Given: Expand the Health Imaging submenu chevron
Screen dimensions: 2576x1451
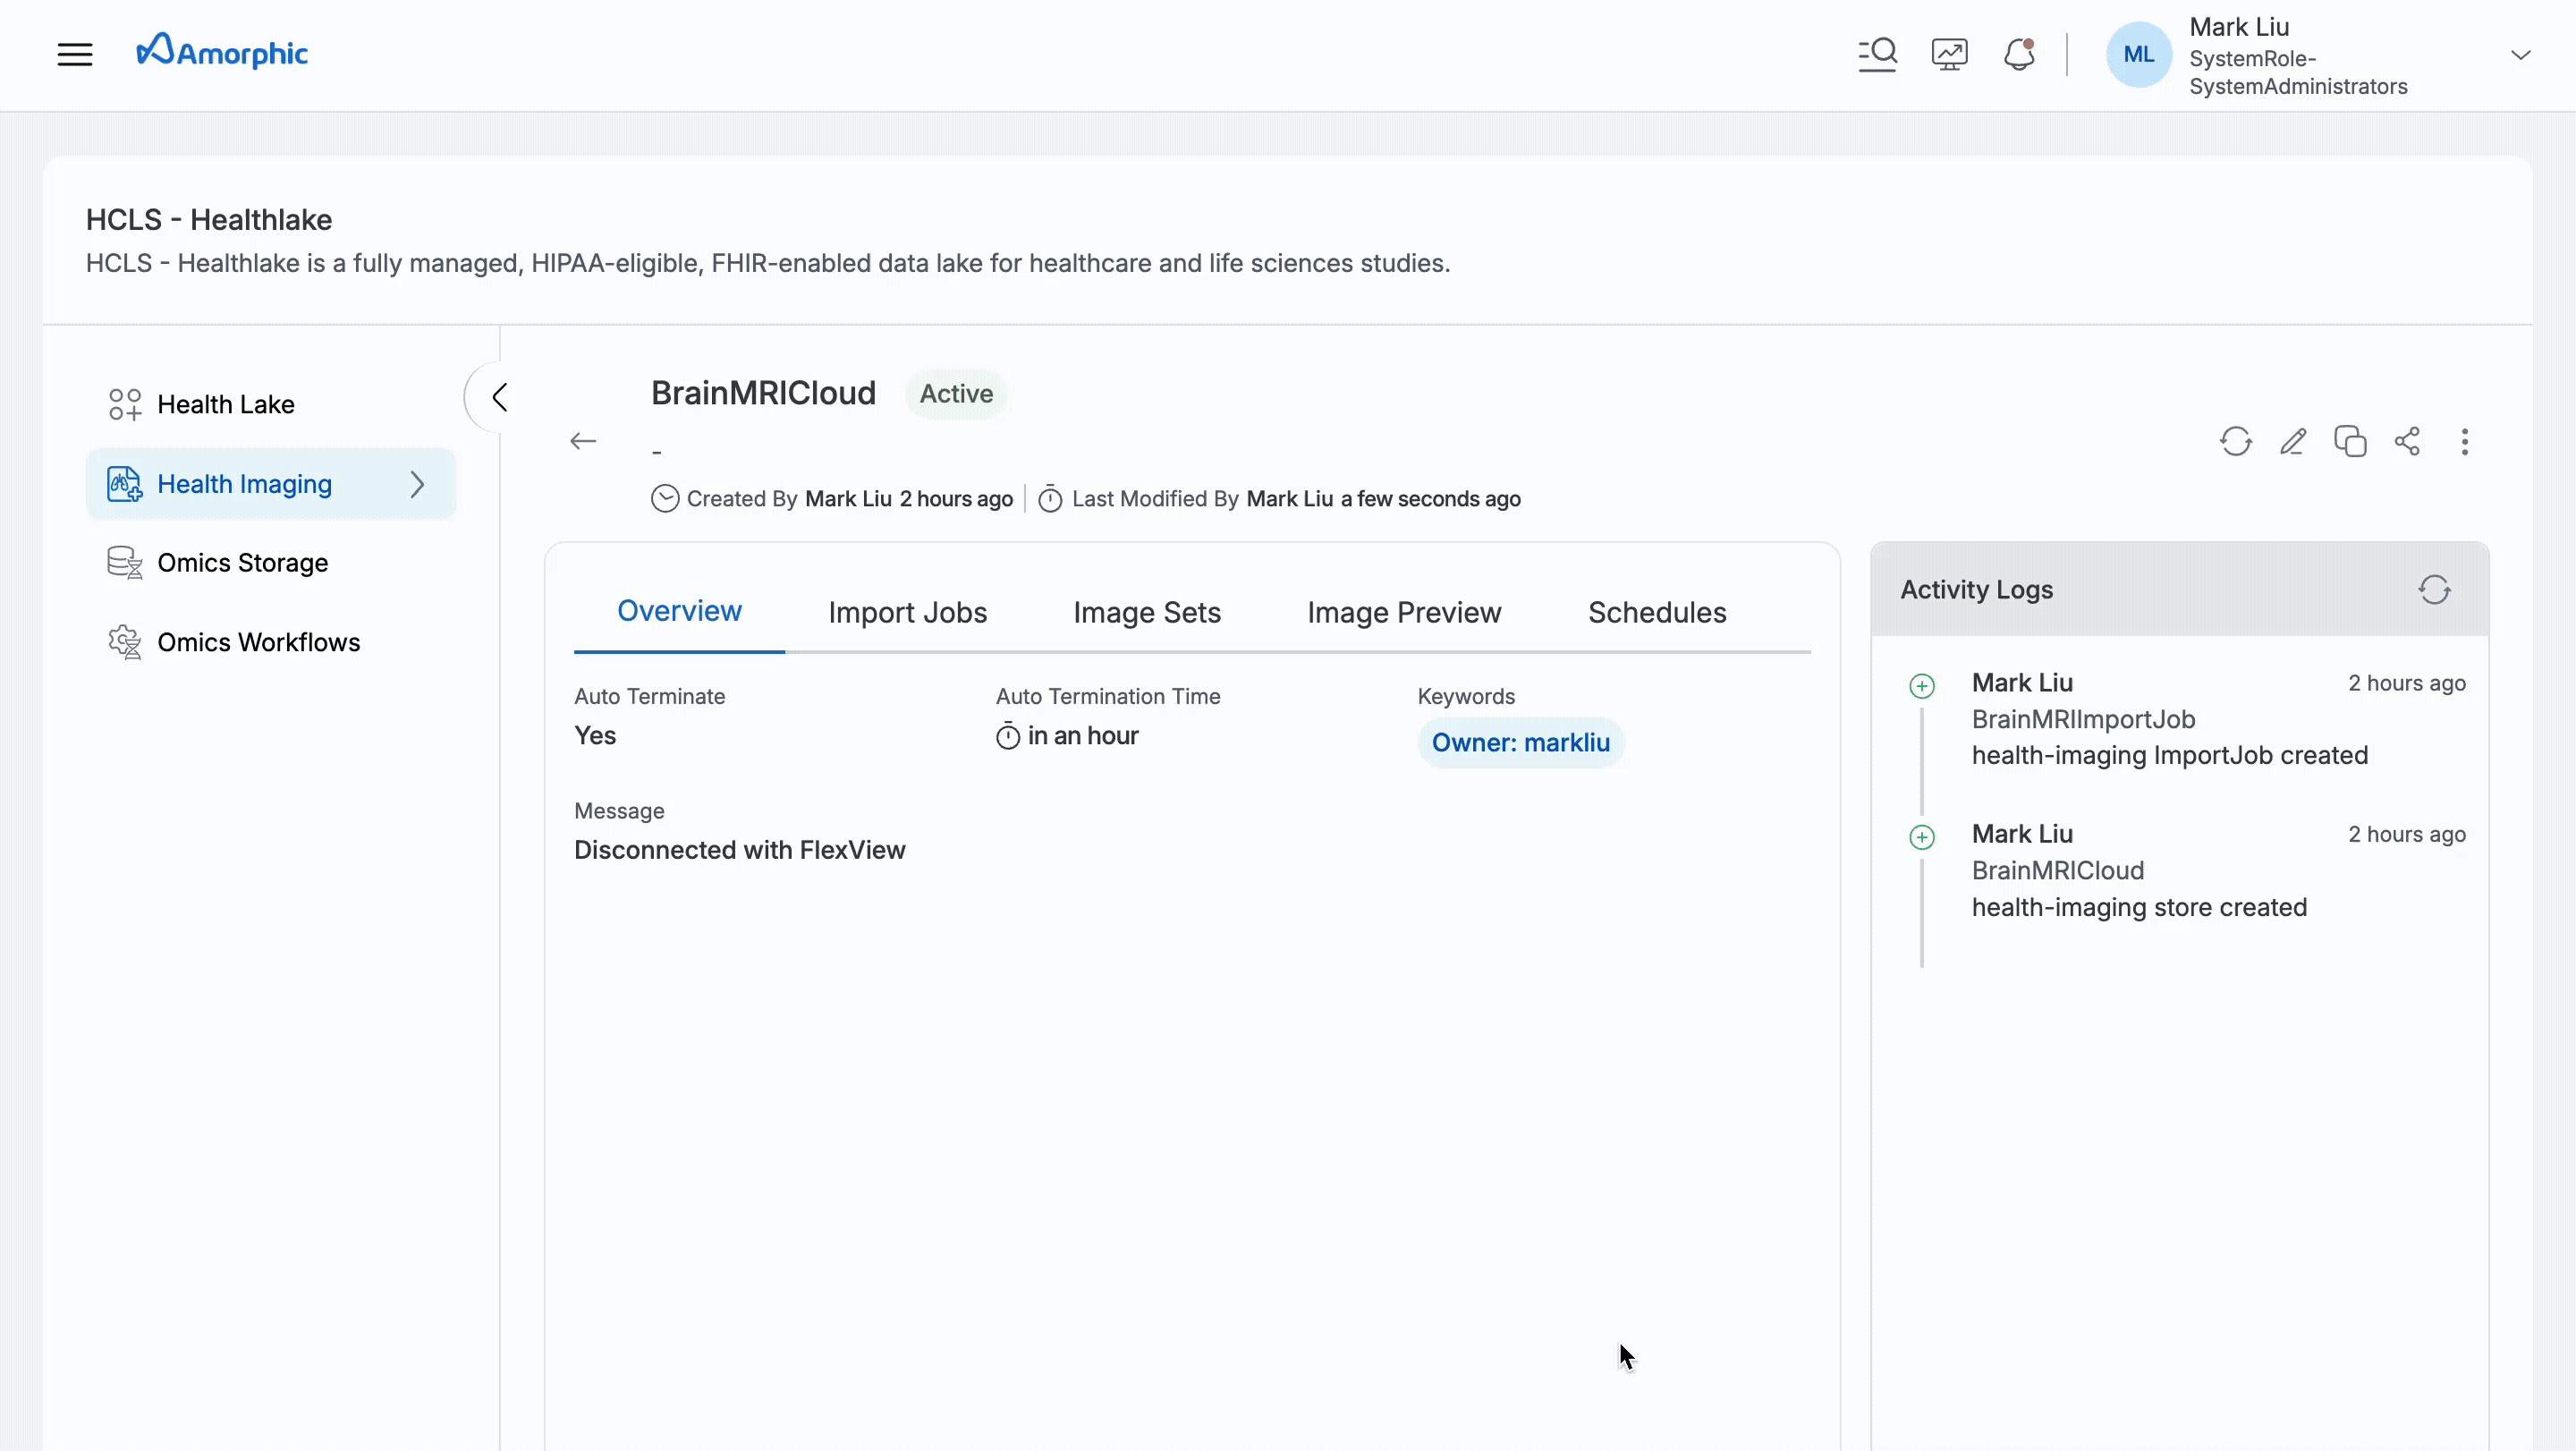Looking at the screenshot, I should click(417, 485).
